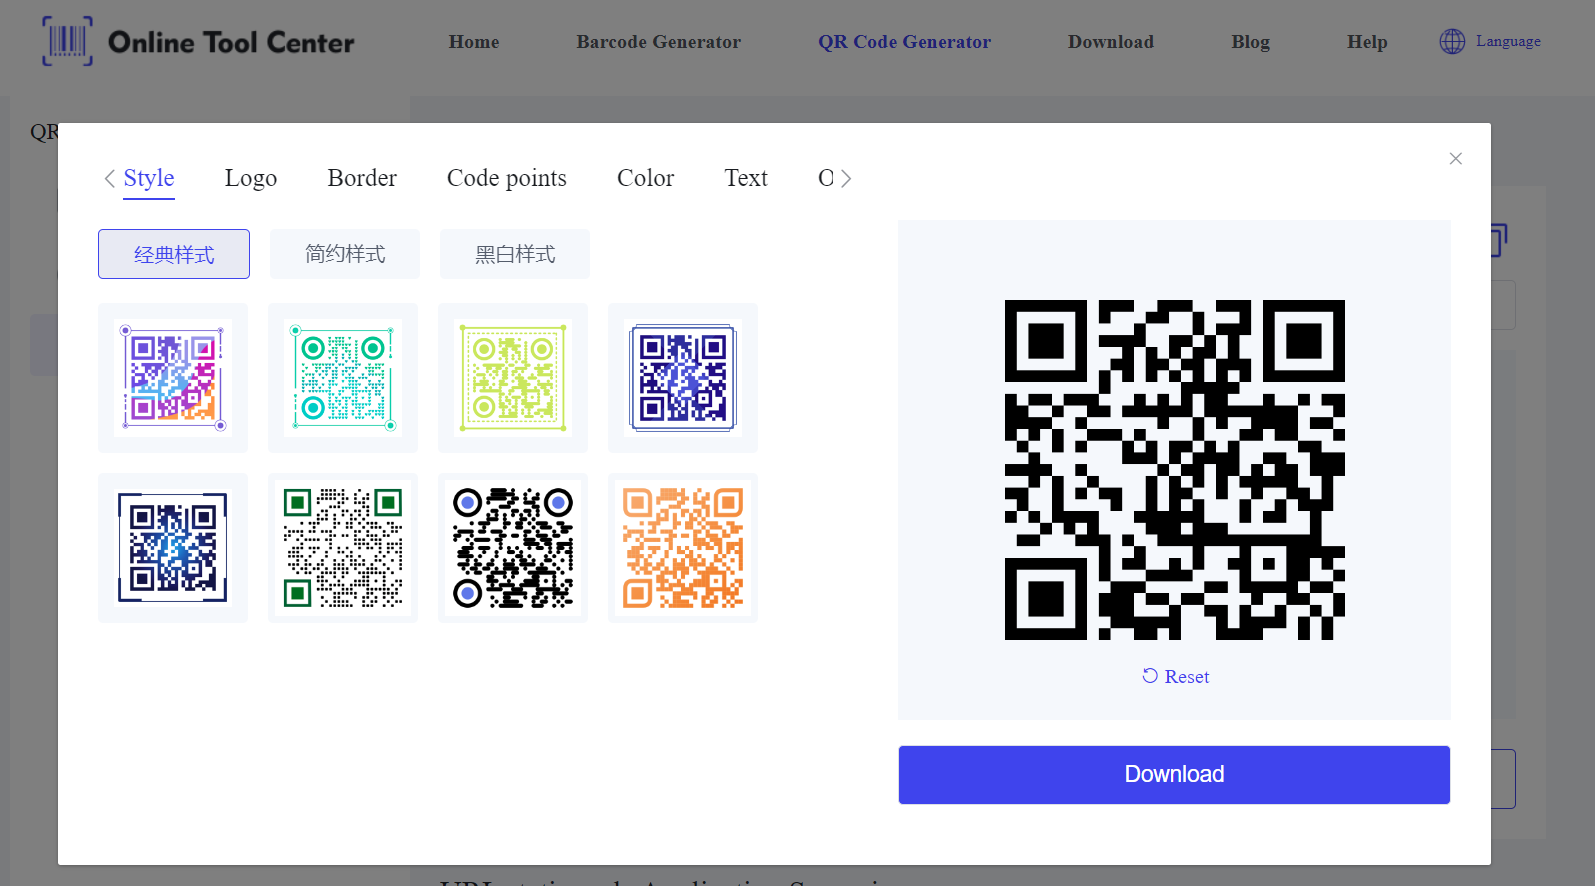Open Download page in navigation bar
The height and width of the screenshot is (886, 1595).
(1111, 42)
